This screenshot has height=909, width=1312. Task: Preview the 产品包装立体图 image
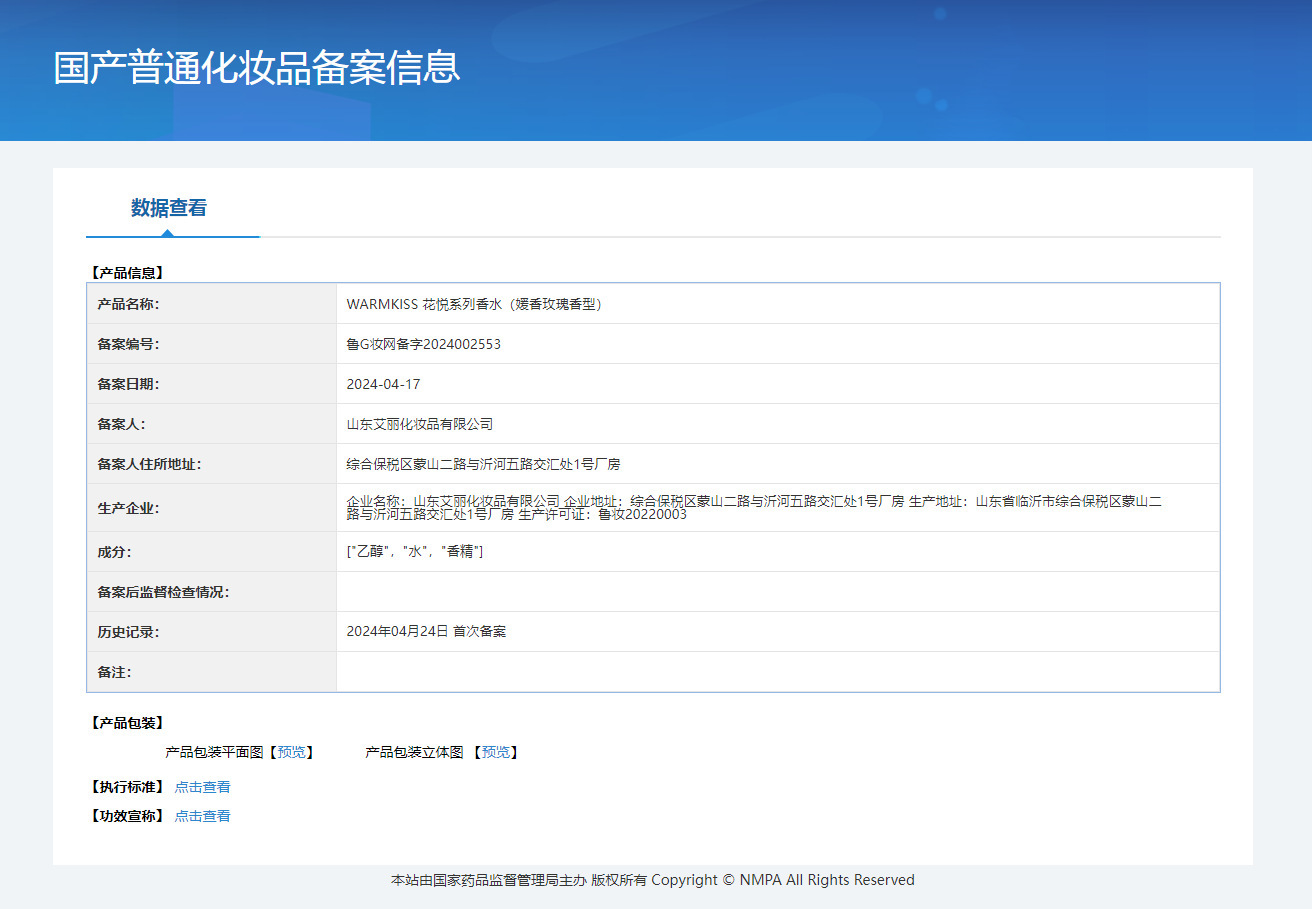(496, 752)
